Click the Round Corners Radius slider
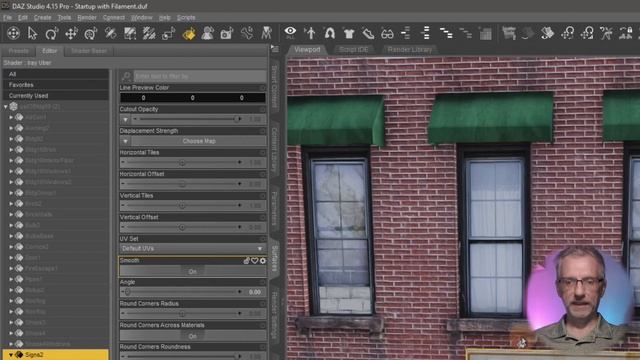The image size is (640, 360). pos(182,314)
